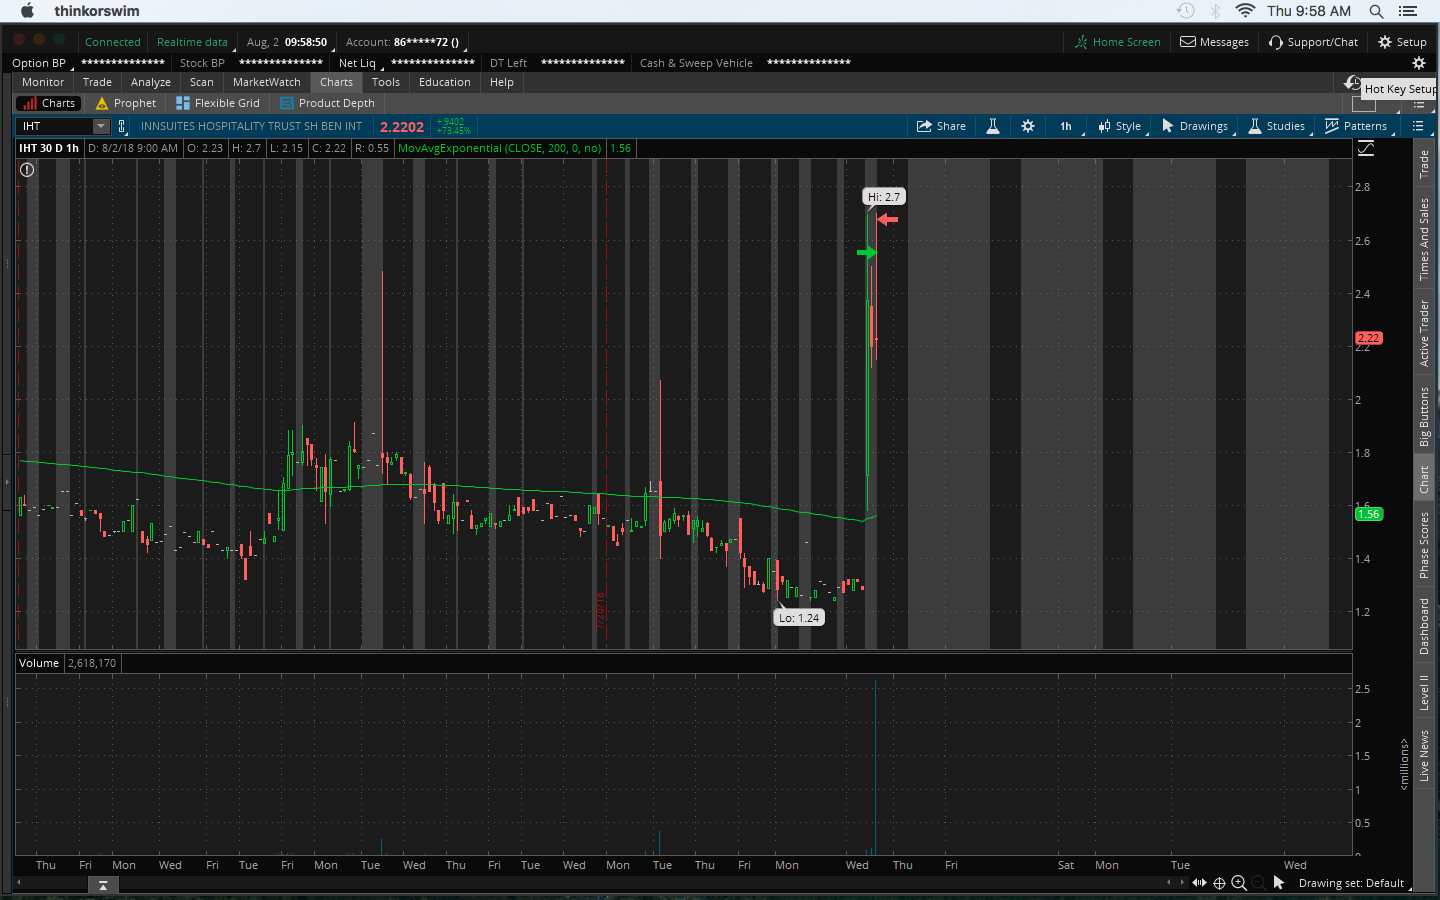Click the chart zoom-in magnifier icon
Viewport: 1440px width, 900px height.
pyautogui.click(x=1239, y=883)
